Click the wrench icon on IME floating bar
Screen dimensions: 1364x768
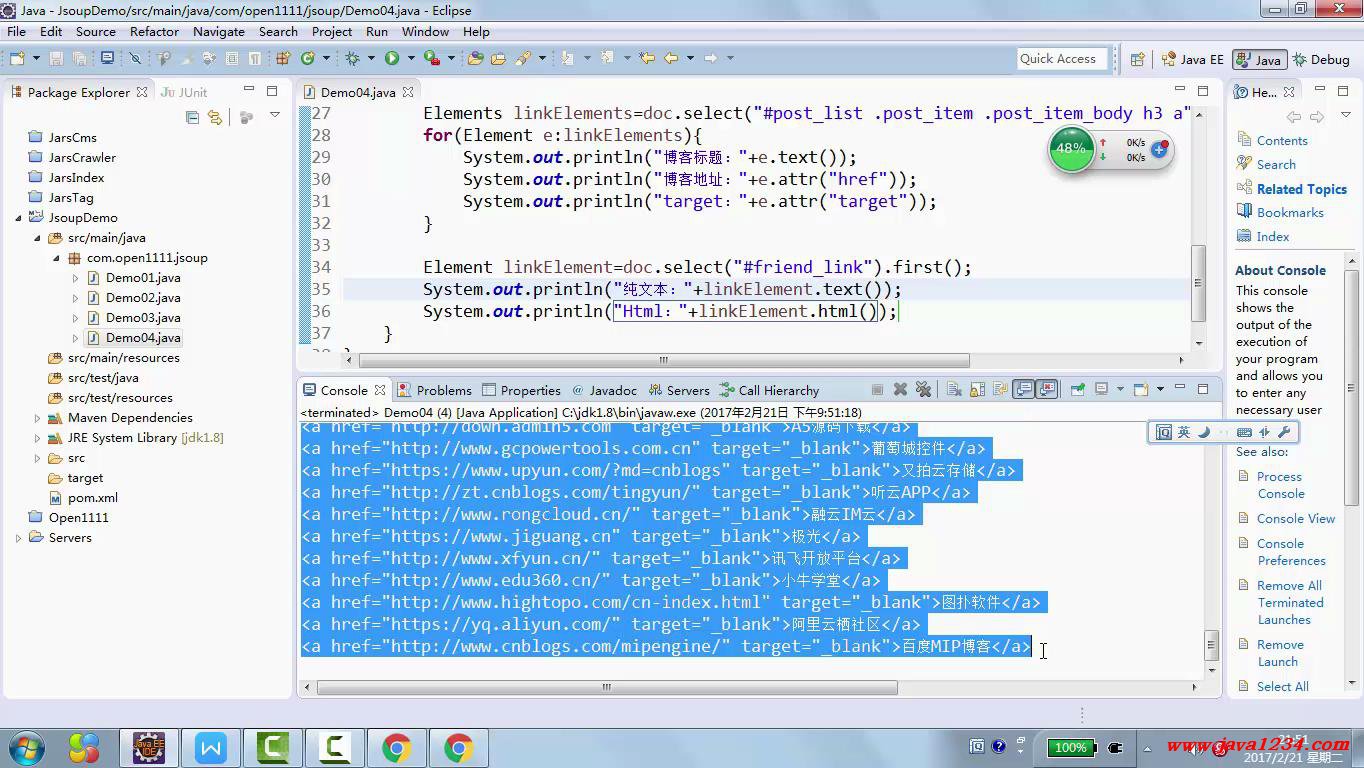click(x=1285, y=432)
